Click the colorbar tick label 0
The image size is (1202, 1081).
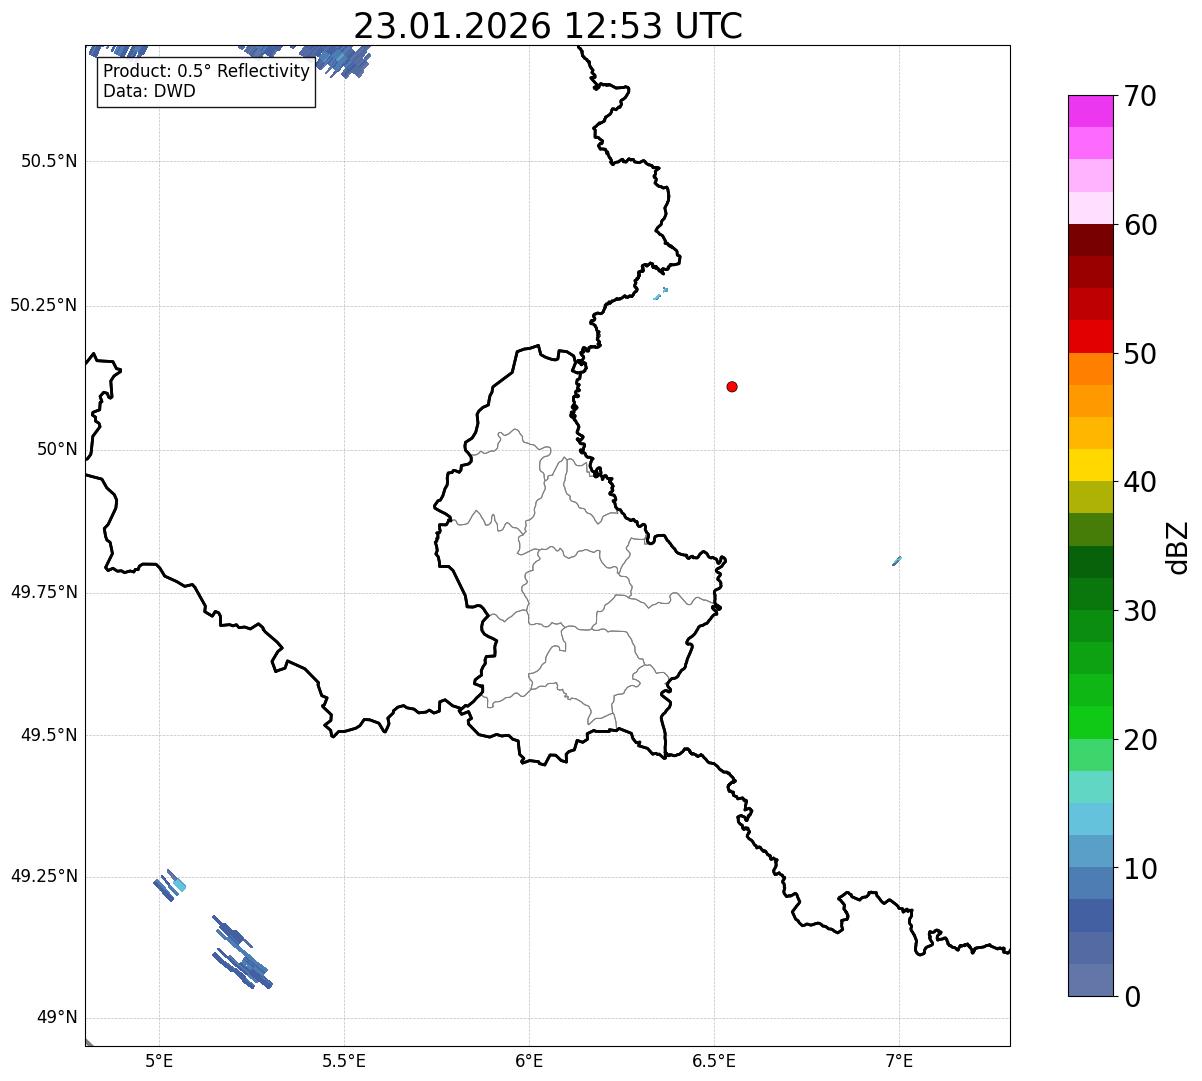tap(1132, 997)
